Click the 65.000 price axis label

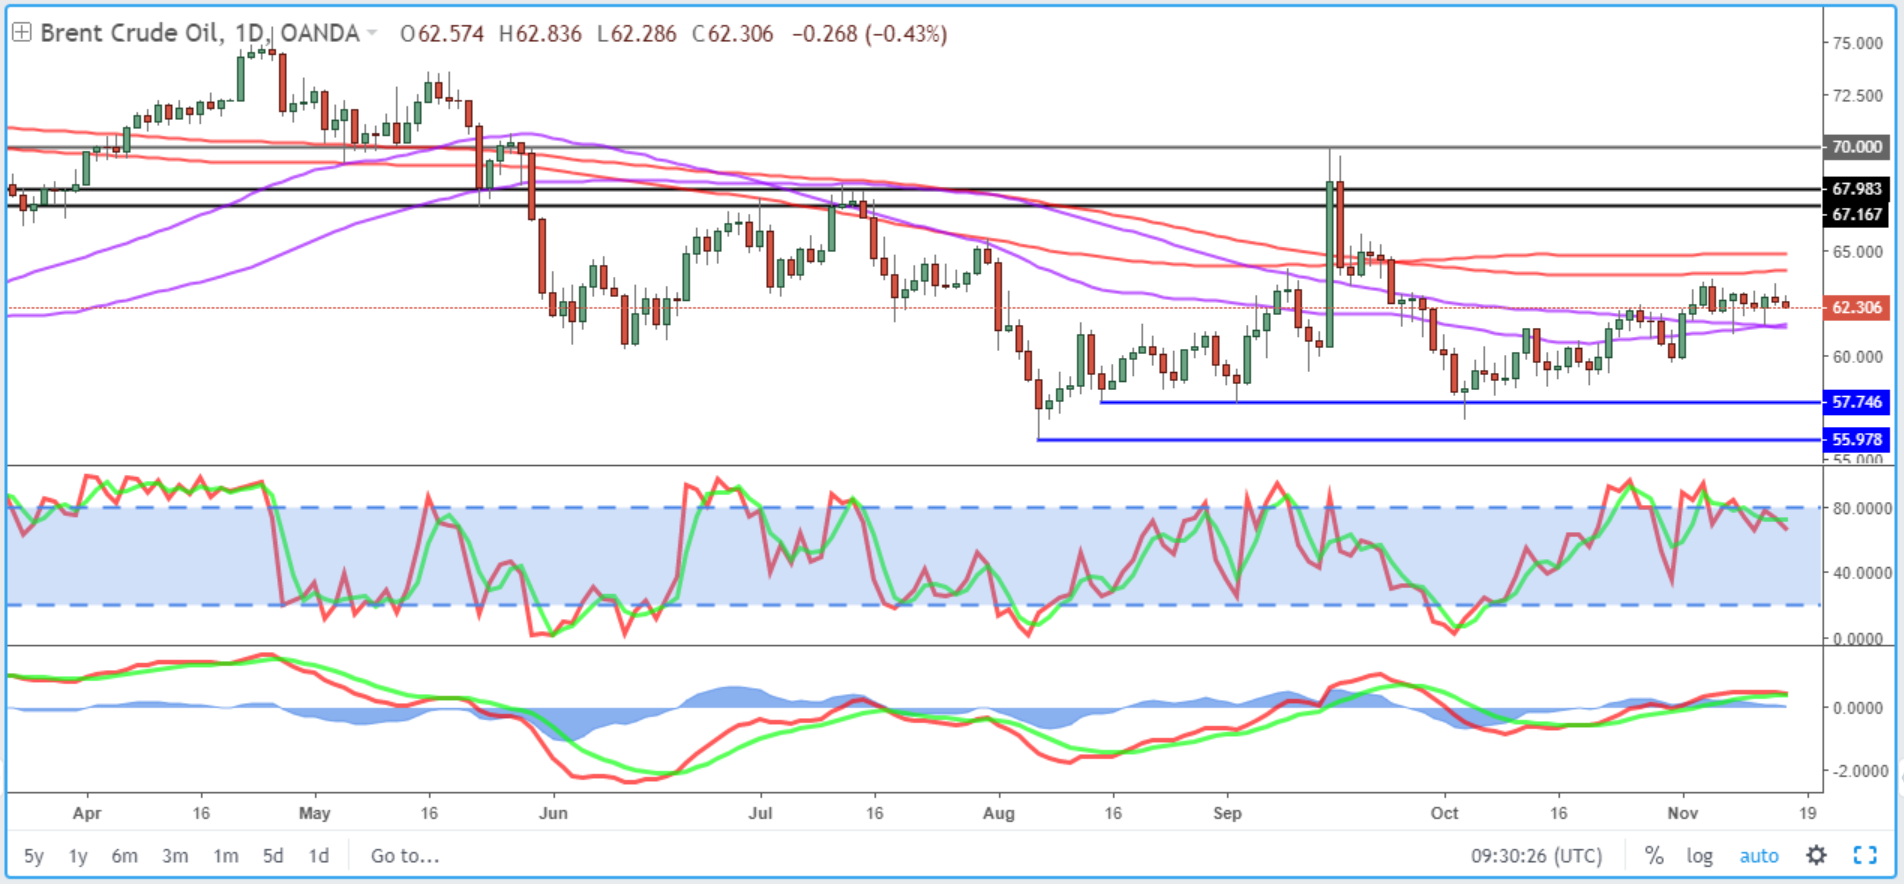1858,251
